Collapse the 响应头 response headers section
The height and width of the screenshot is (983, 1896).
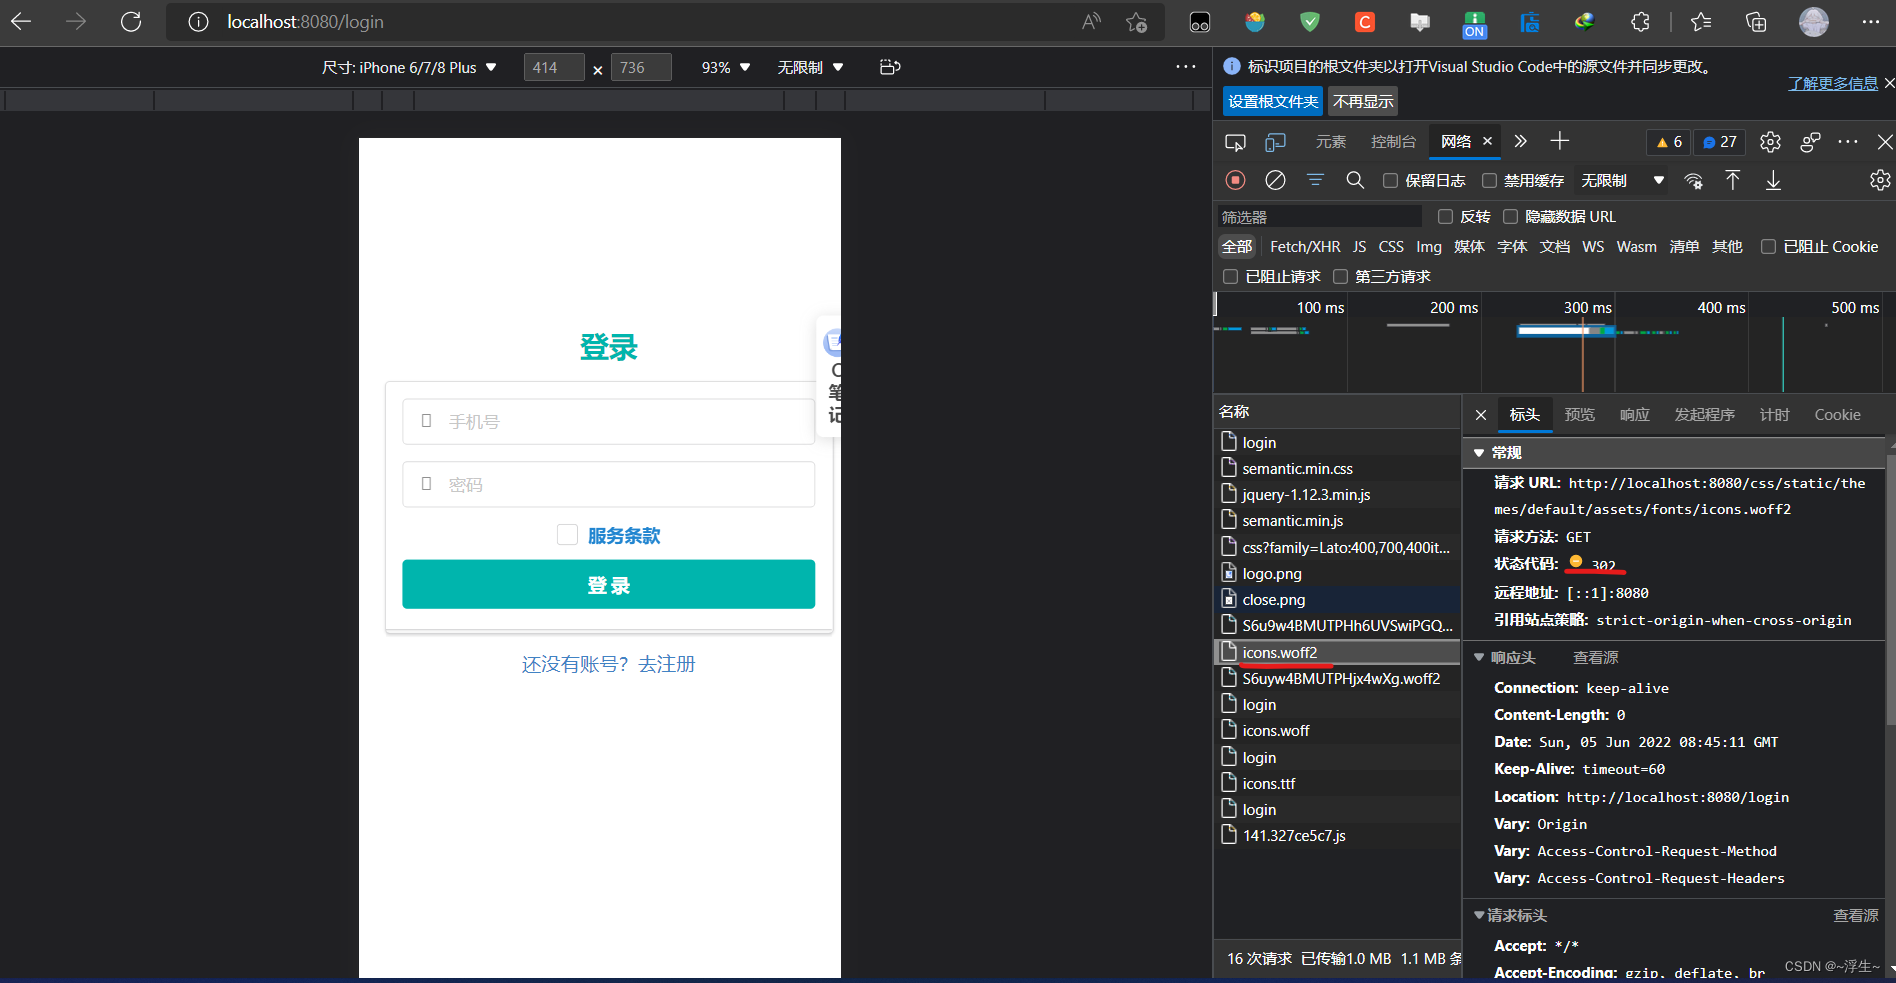(1479, 657)
